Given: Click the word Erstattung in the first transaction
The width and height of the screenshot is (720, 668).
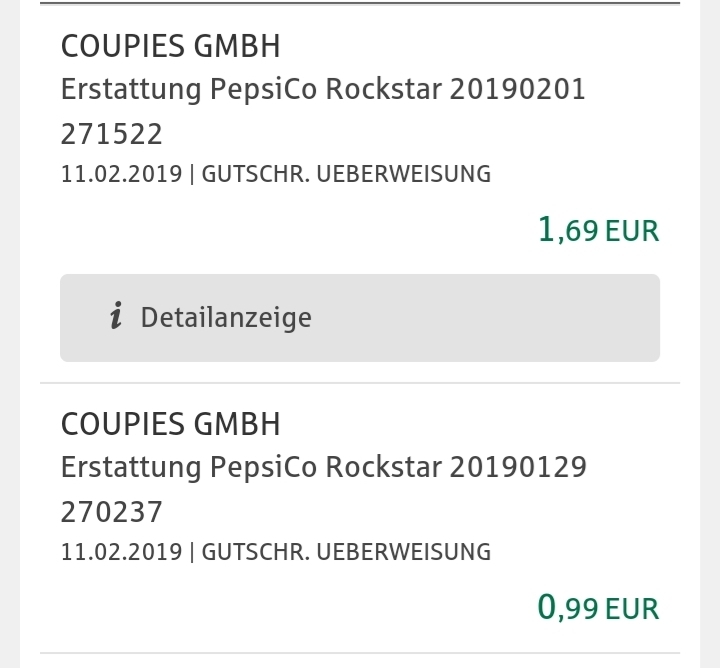Looking at the screenshot, I should pos(131,89).
